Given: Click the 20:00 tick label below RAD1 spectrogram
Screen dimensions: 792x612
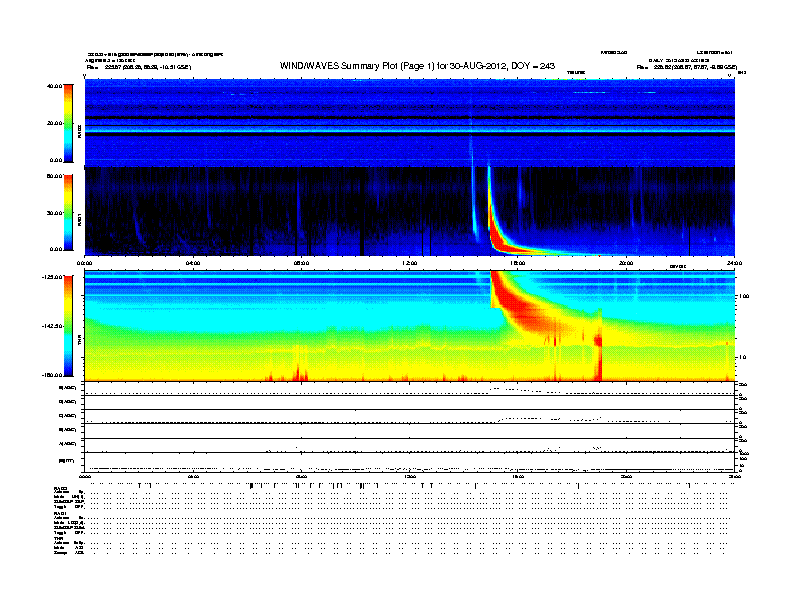Looking at the screenshot, I should pyautogui.click(x=626, y=263).
